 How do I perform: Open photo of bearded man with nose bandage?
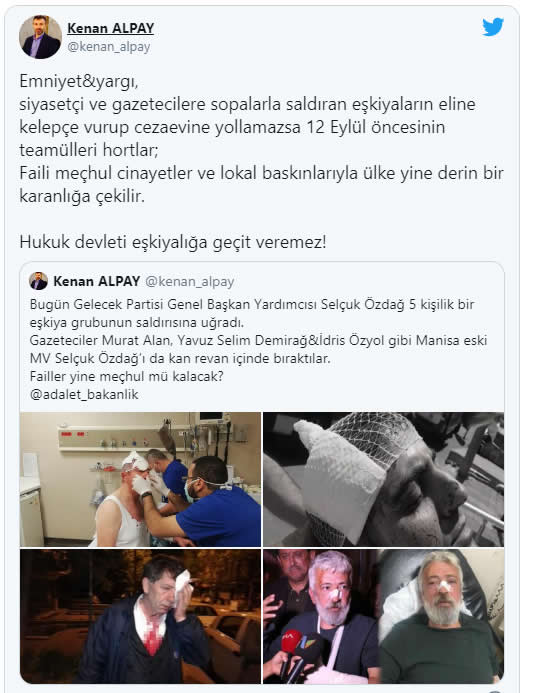[384, 616]
